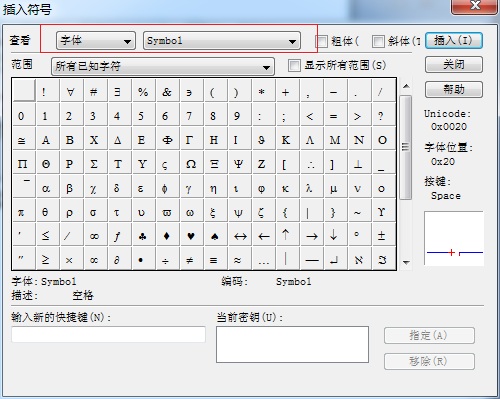Pick the lowercase pi π symbol
This screenshot has height=399, width=500.
pos(21,212)
